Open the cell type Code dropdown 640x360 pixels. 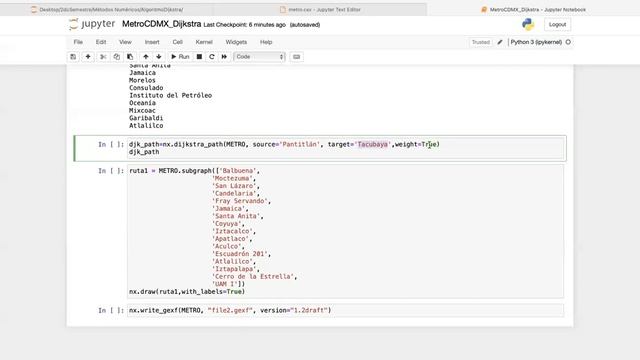tap(259, 57)
